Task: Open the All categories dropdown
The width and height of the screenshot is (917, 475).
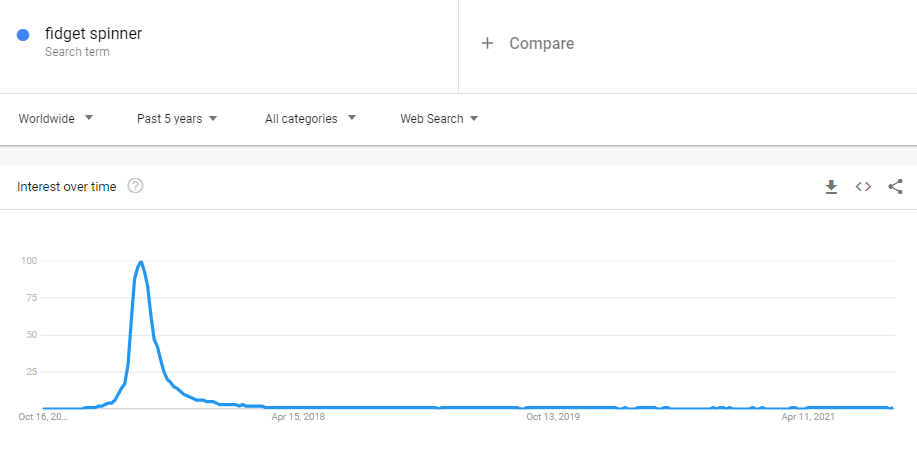Action: coord(310,119)
